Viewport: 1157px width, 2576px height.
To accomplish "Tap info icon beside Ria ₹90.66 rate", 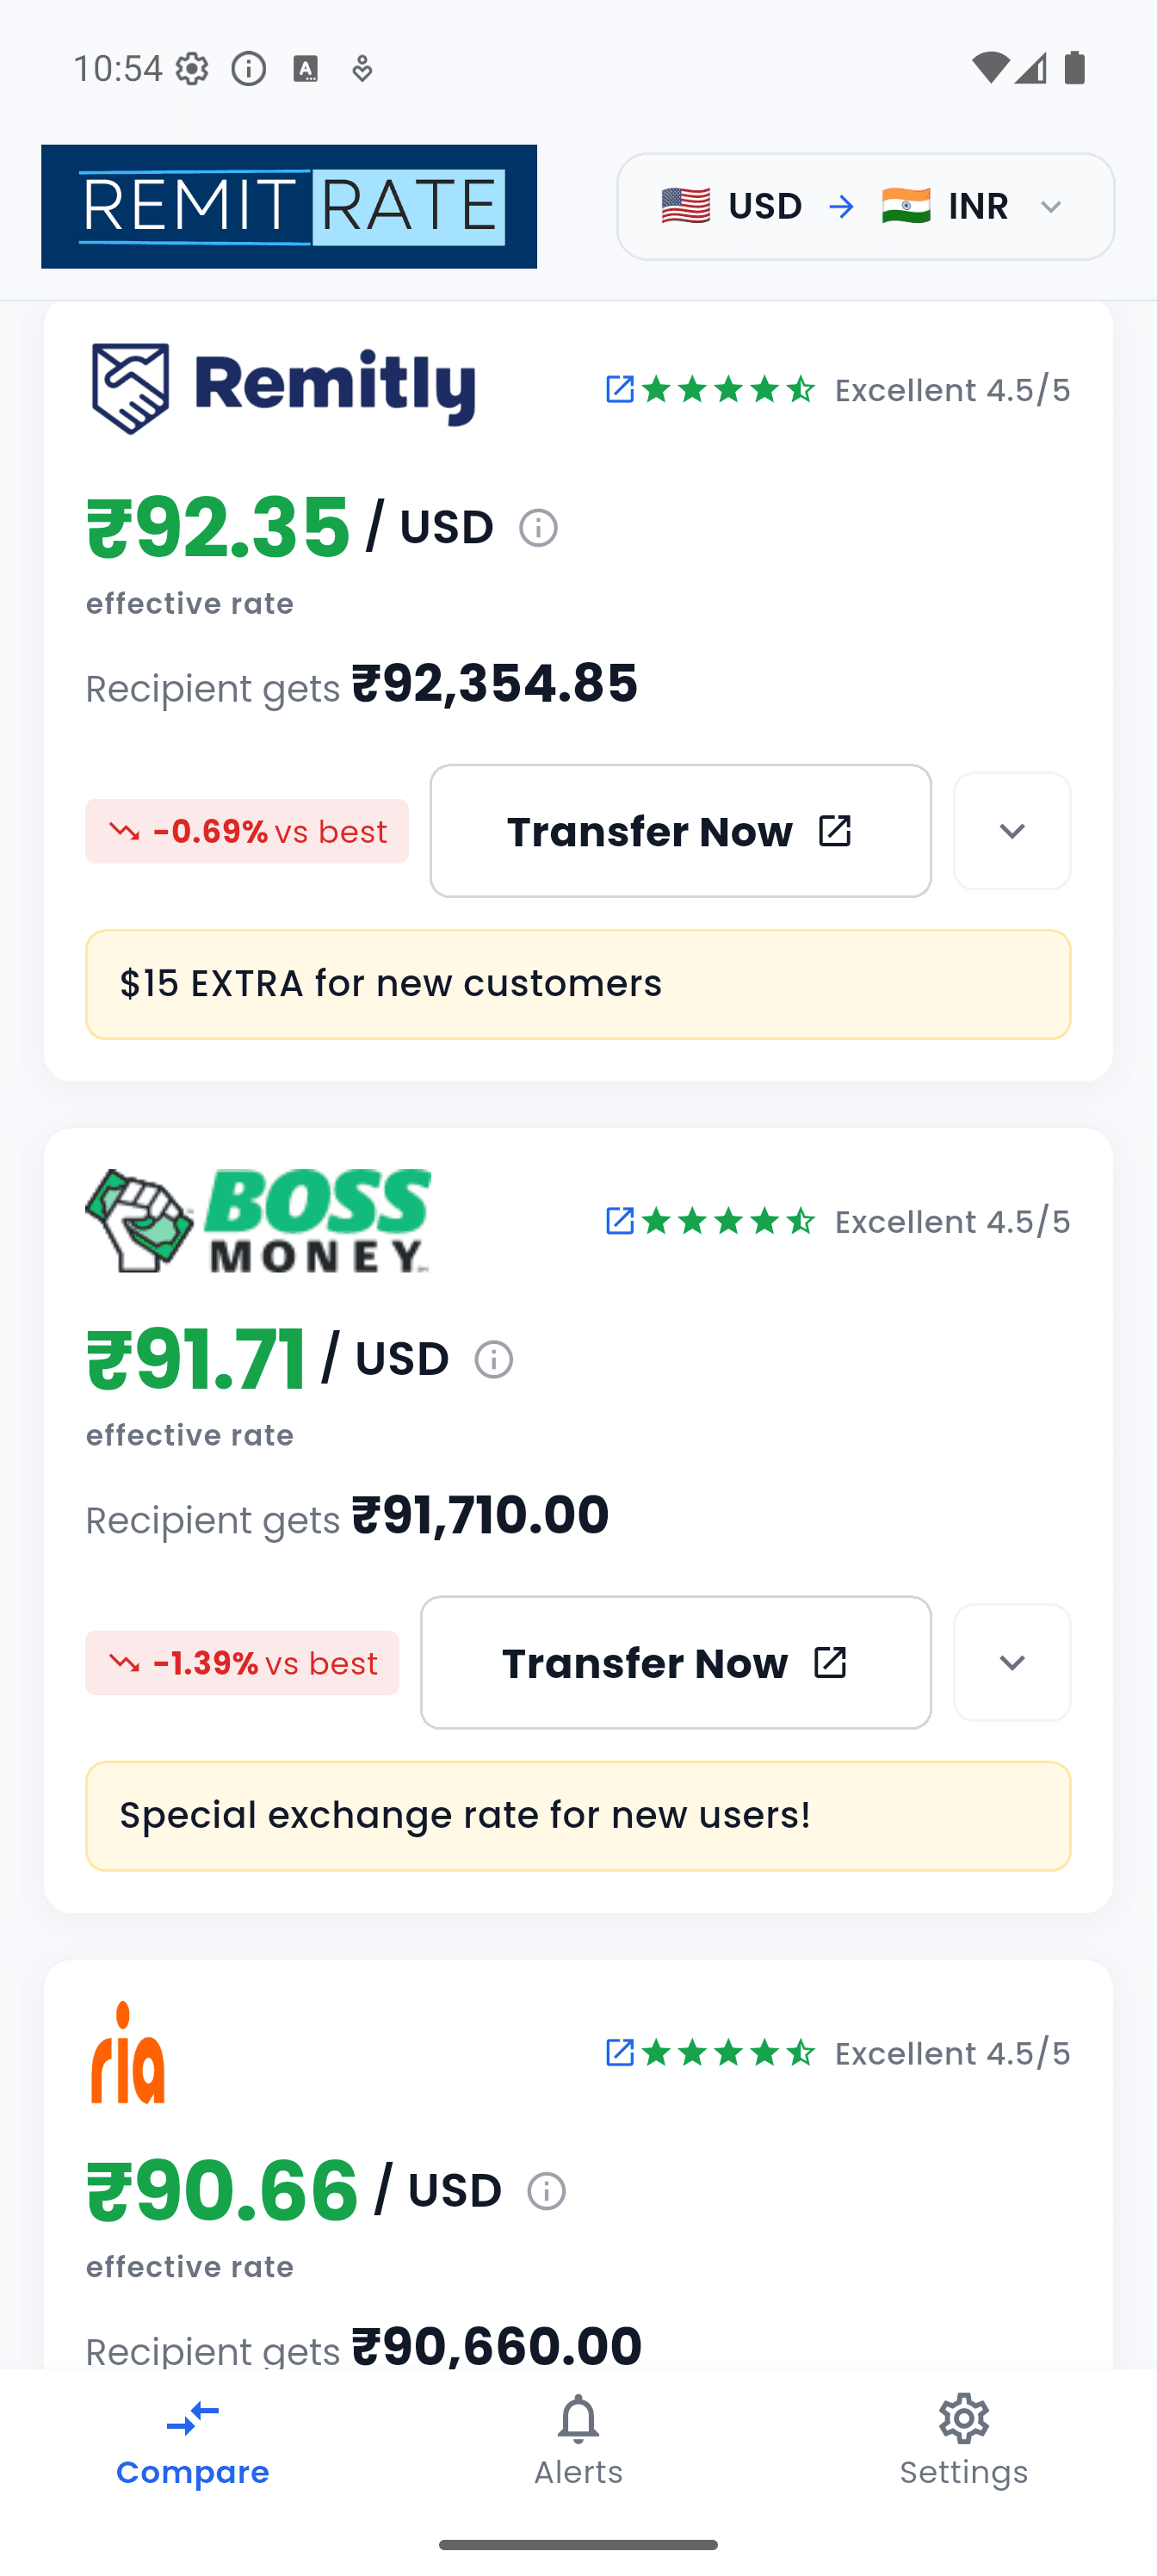I will [546, 2191].
